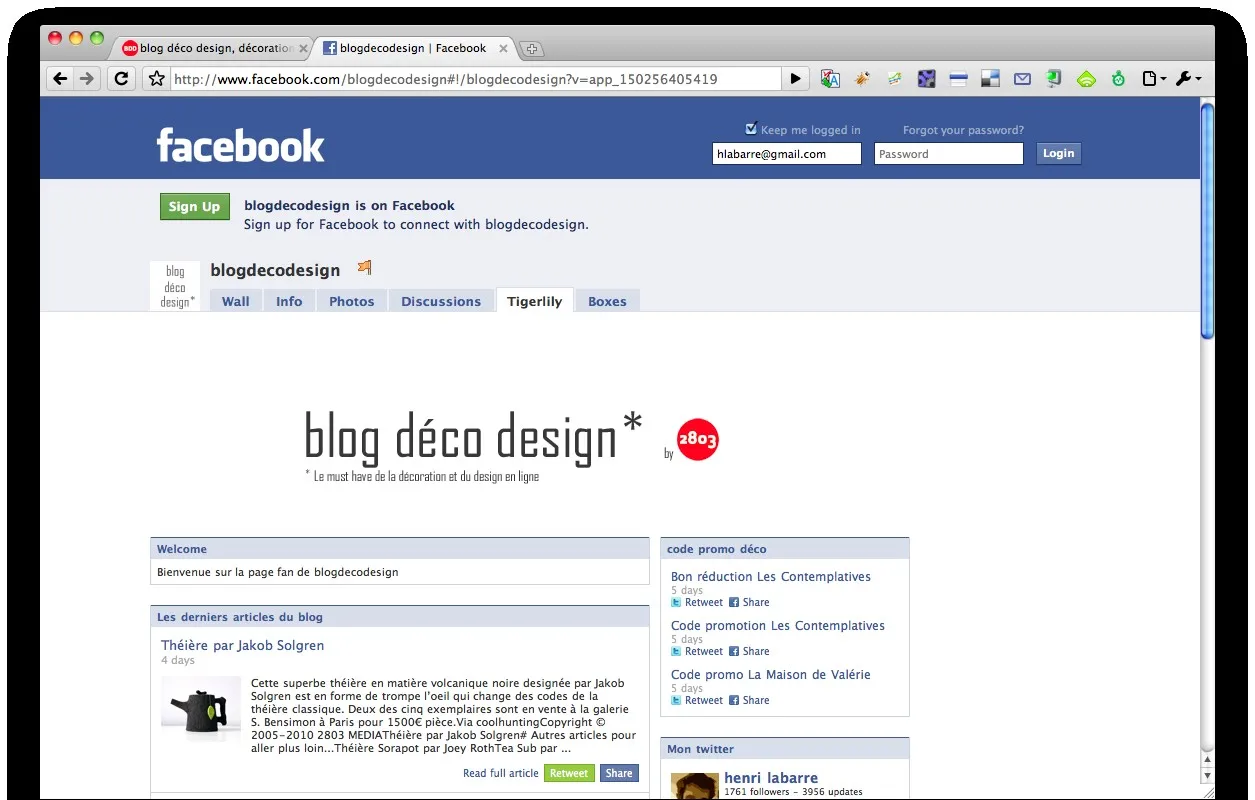Click Read full article link

pos(501,773)
